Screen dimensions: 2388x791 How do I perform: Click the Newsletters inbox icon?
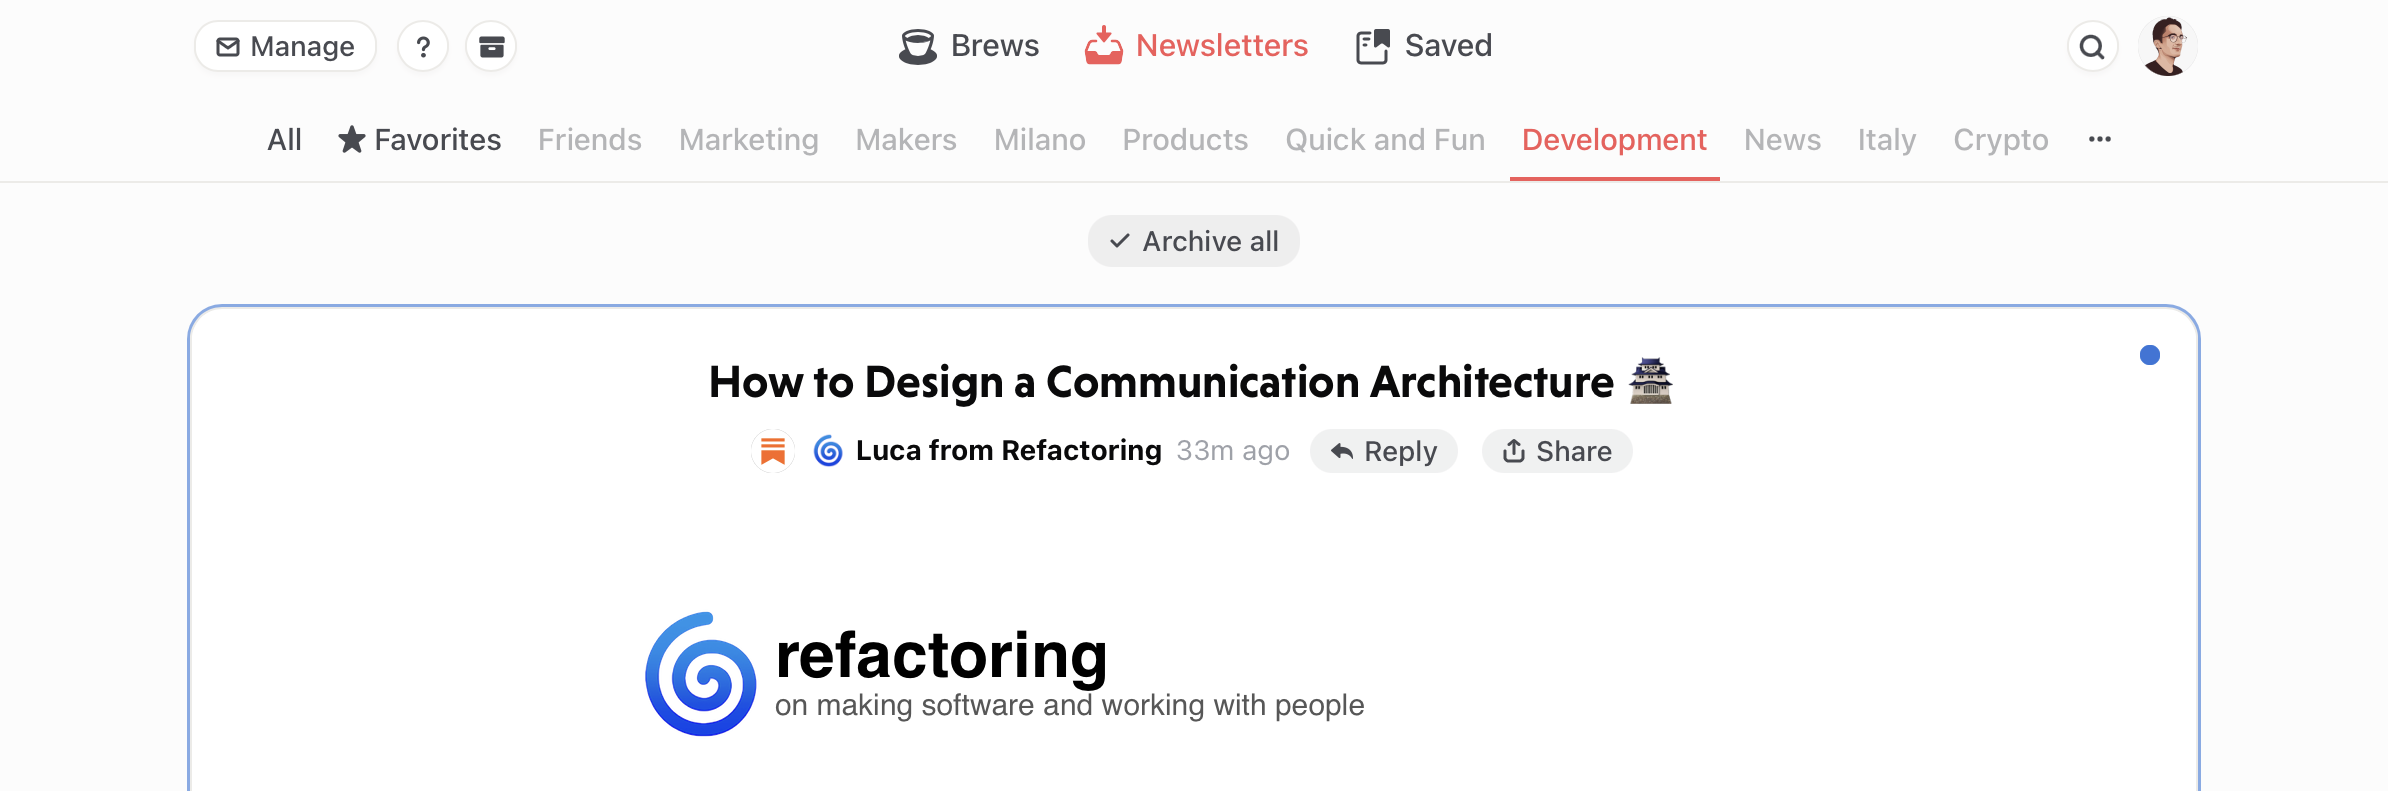(x=1104, y=46)
